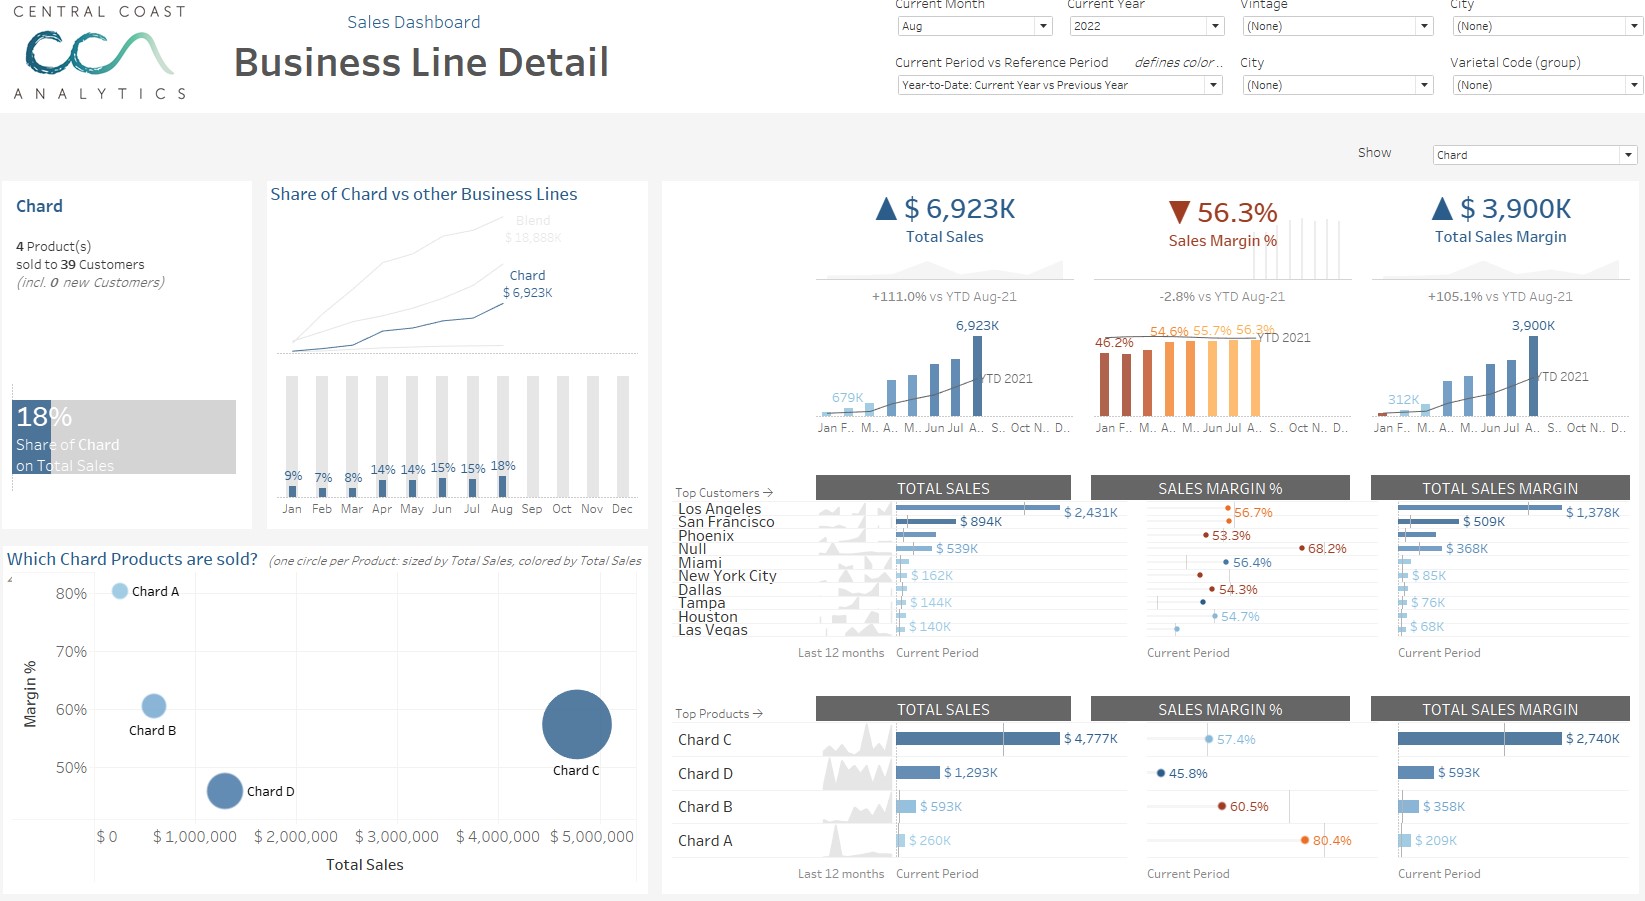Click the Jan 9% share bar
Image resolution: width=1645 pixels, height=901 pixels.
coord(292,491)
